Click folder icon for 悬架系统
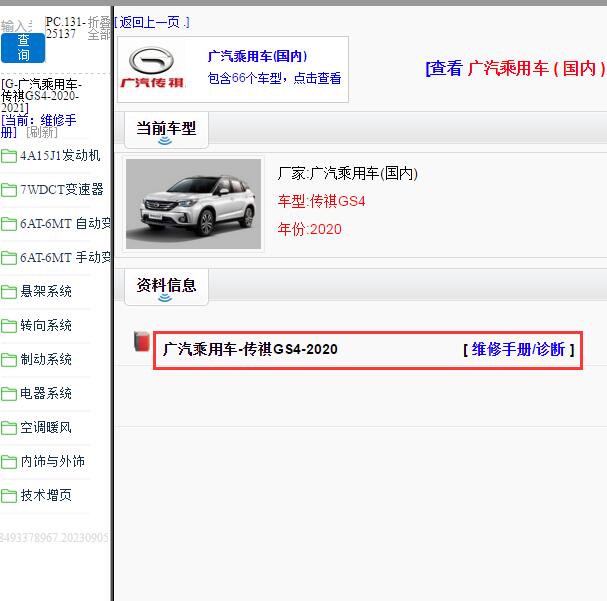Viewport: 607px width, 601px height. coord(9,292)
